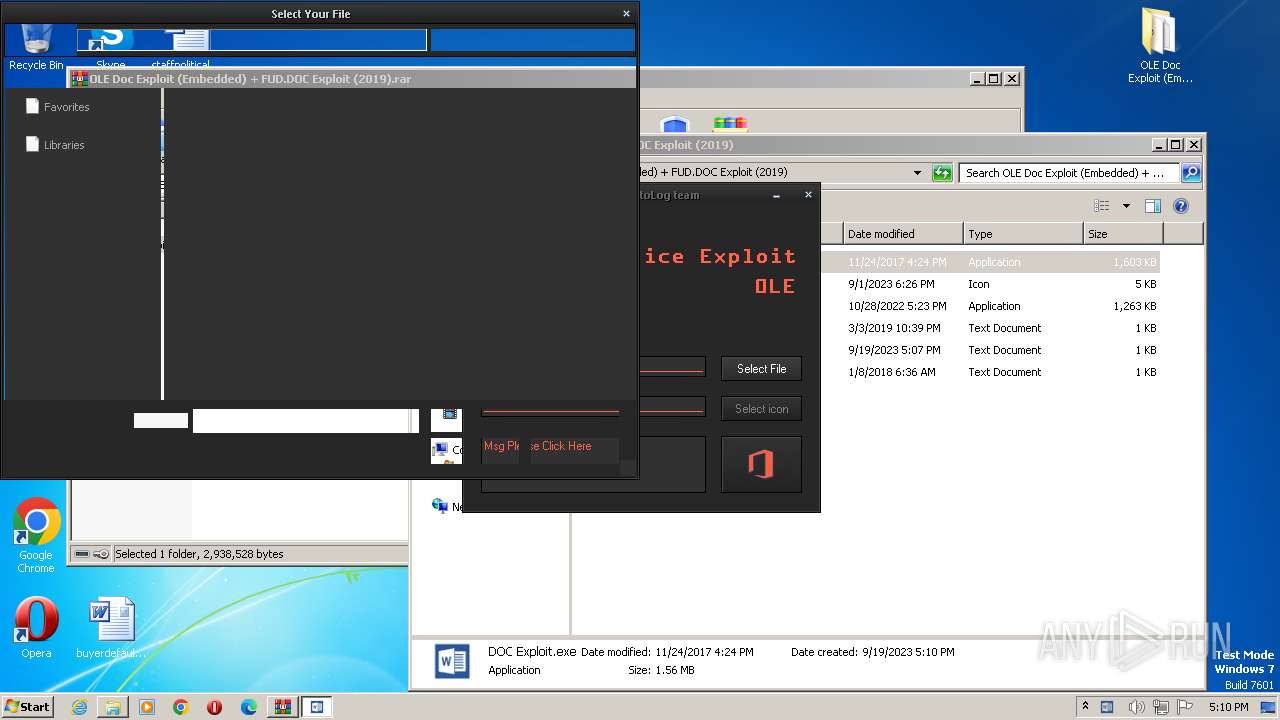Click the search magnifier icon in Explorer

(1190, 173)
